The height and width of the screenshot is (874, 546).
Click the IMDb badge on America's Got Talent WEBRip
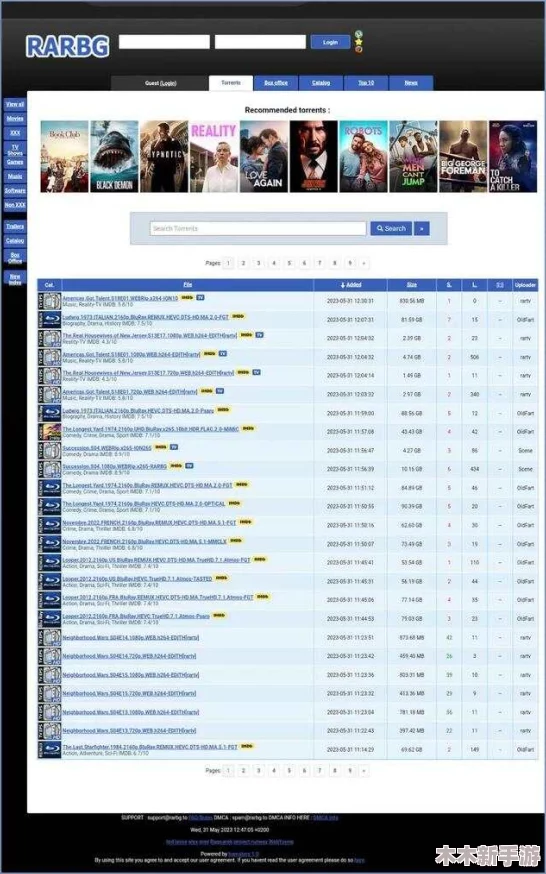click(187, 298)
